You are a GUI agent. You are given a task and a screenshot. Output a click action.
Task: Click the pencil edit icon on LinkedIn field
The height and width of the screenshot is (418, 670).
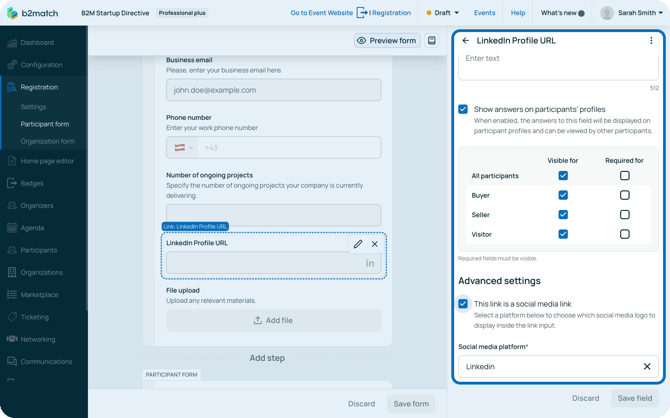click(358, 244)
